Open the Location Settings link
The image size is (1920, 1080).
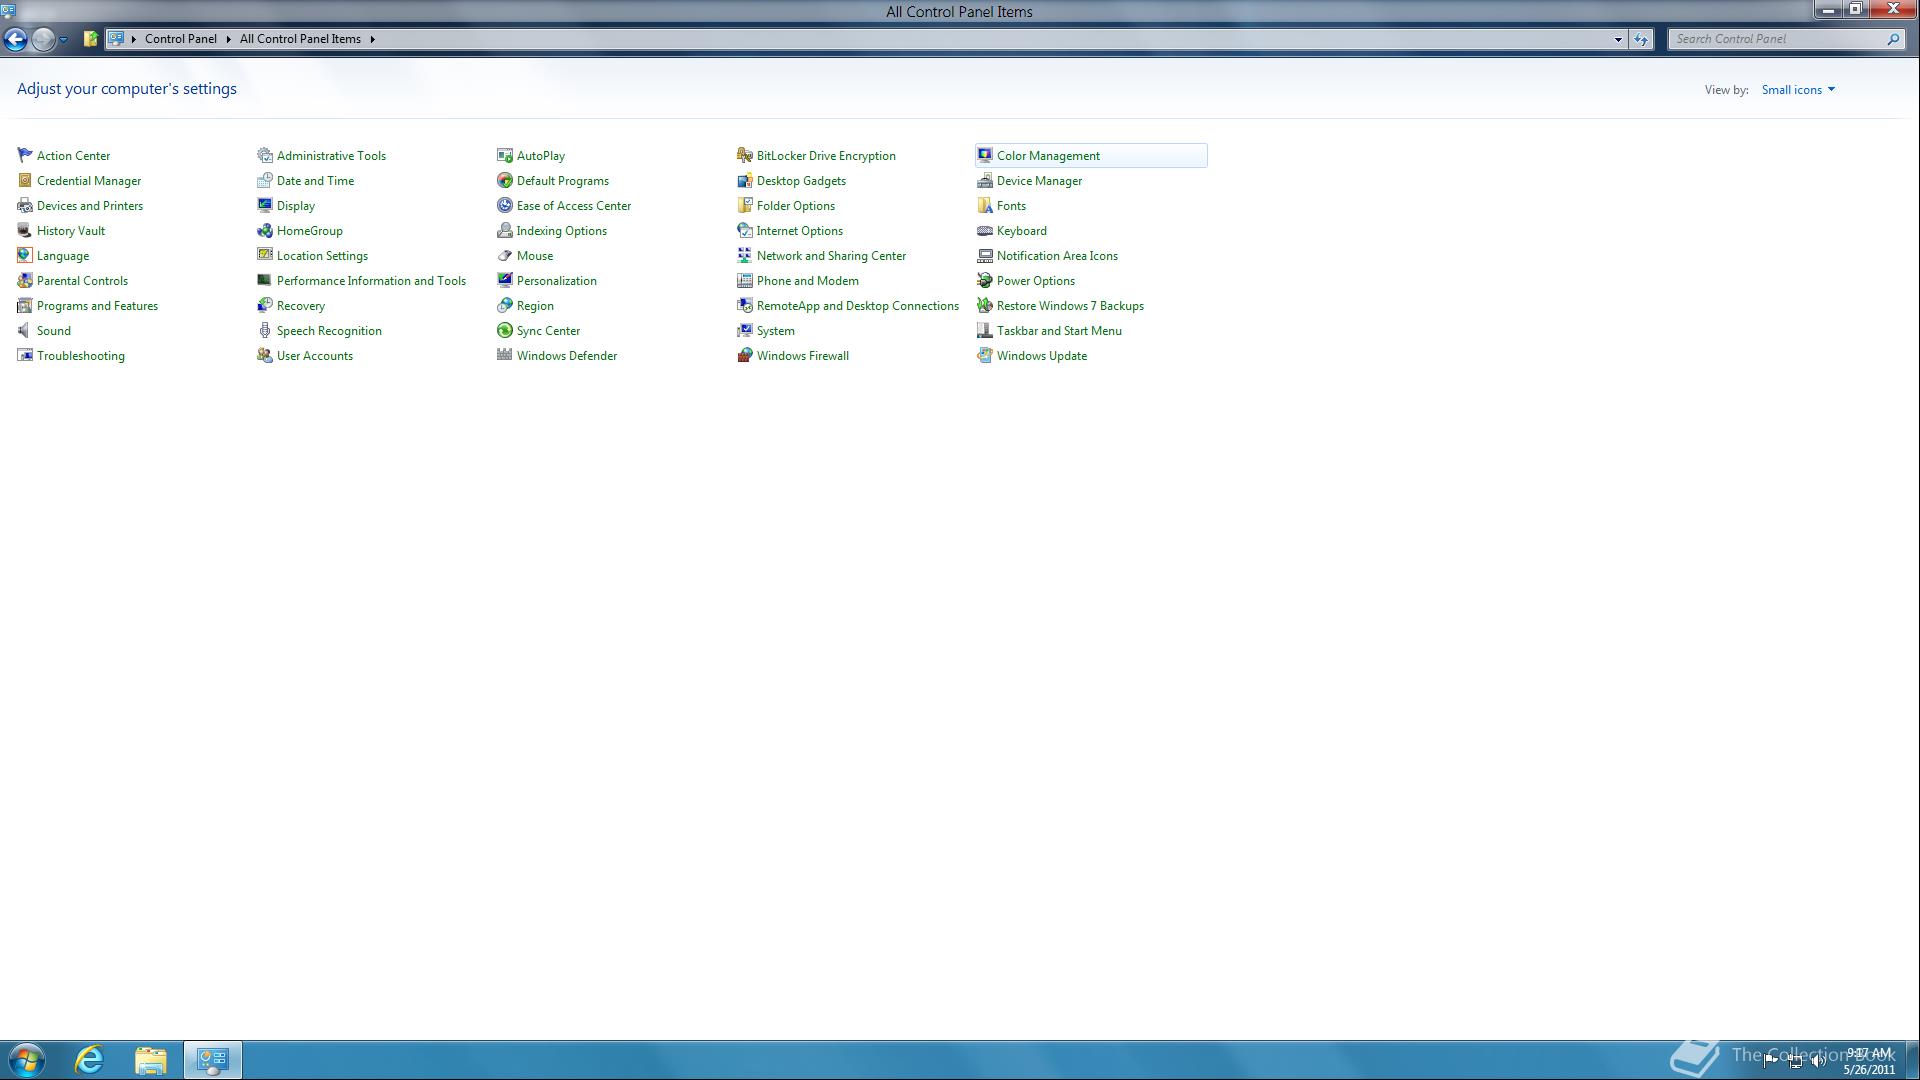pos(322,256)
